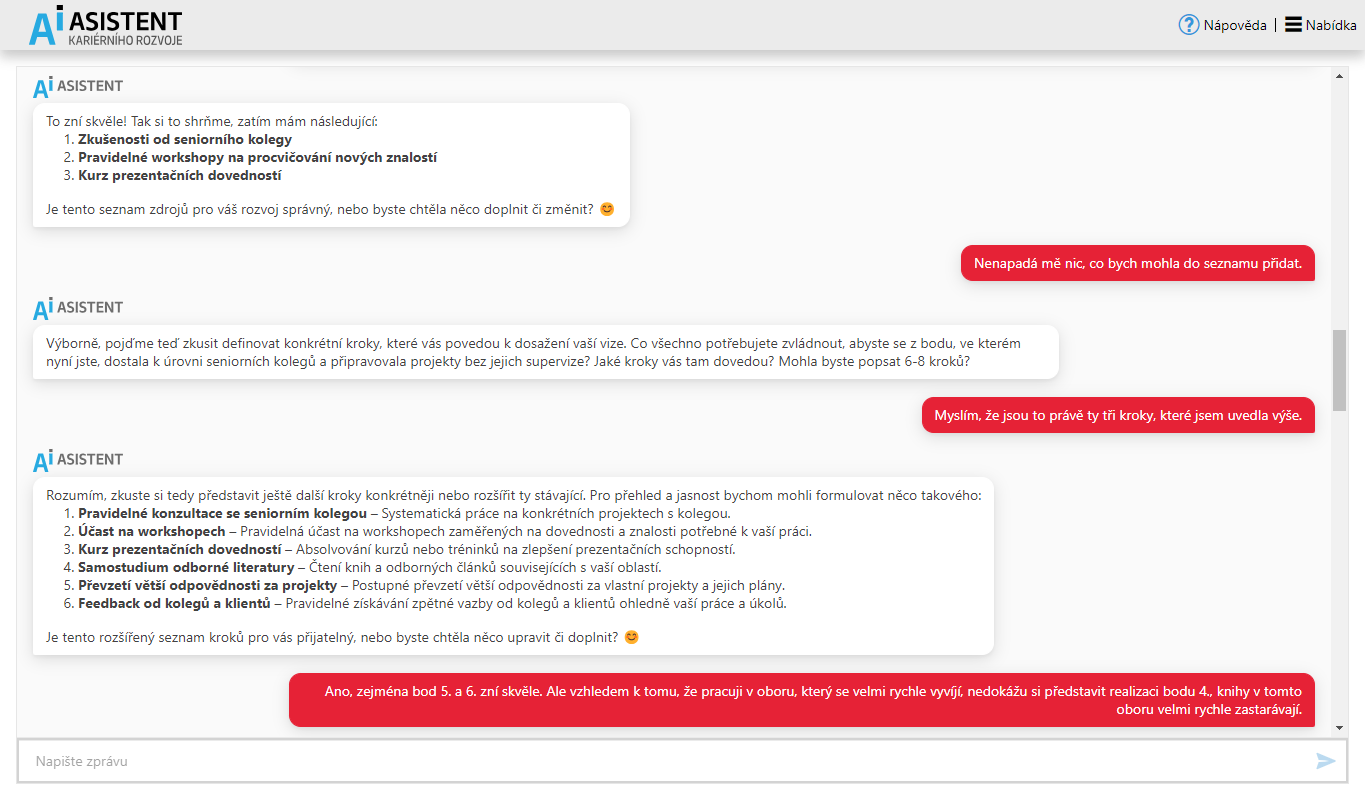Viewport: 1365px width, 800px height.
Task: Click the Nápověda question mark icon
Action: click(1188, 25)
